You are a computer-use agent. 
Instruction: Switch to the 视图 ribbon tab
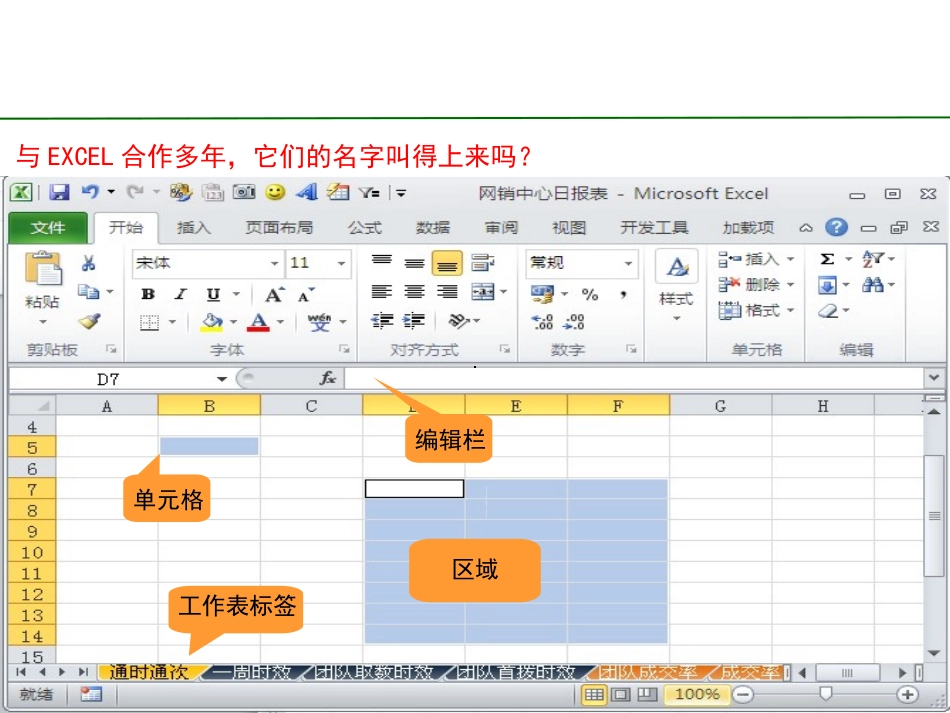point(569,228)
